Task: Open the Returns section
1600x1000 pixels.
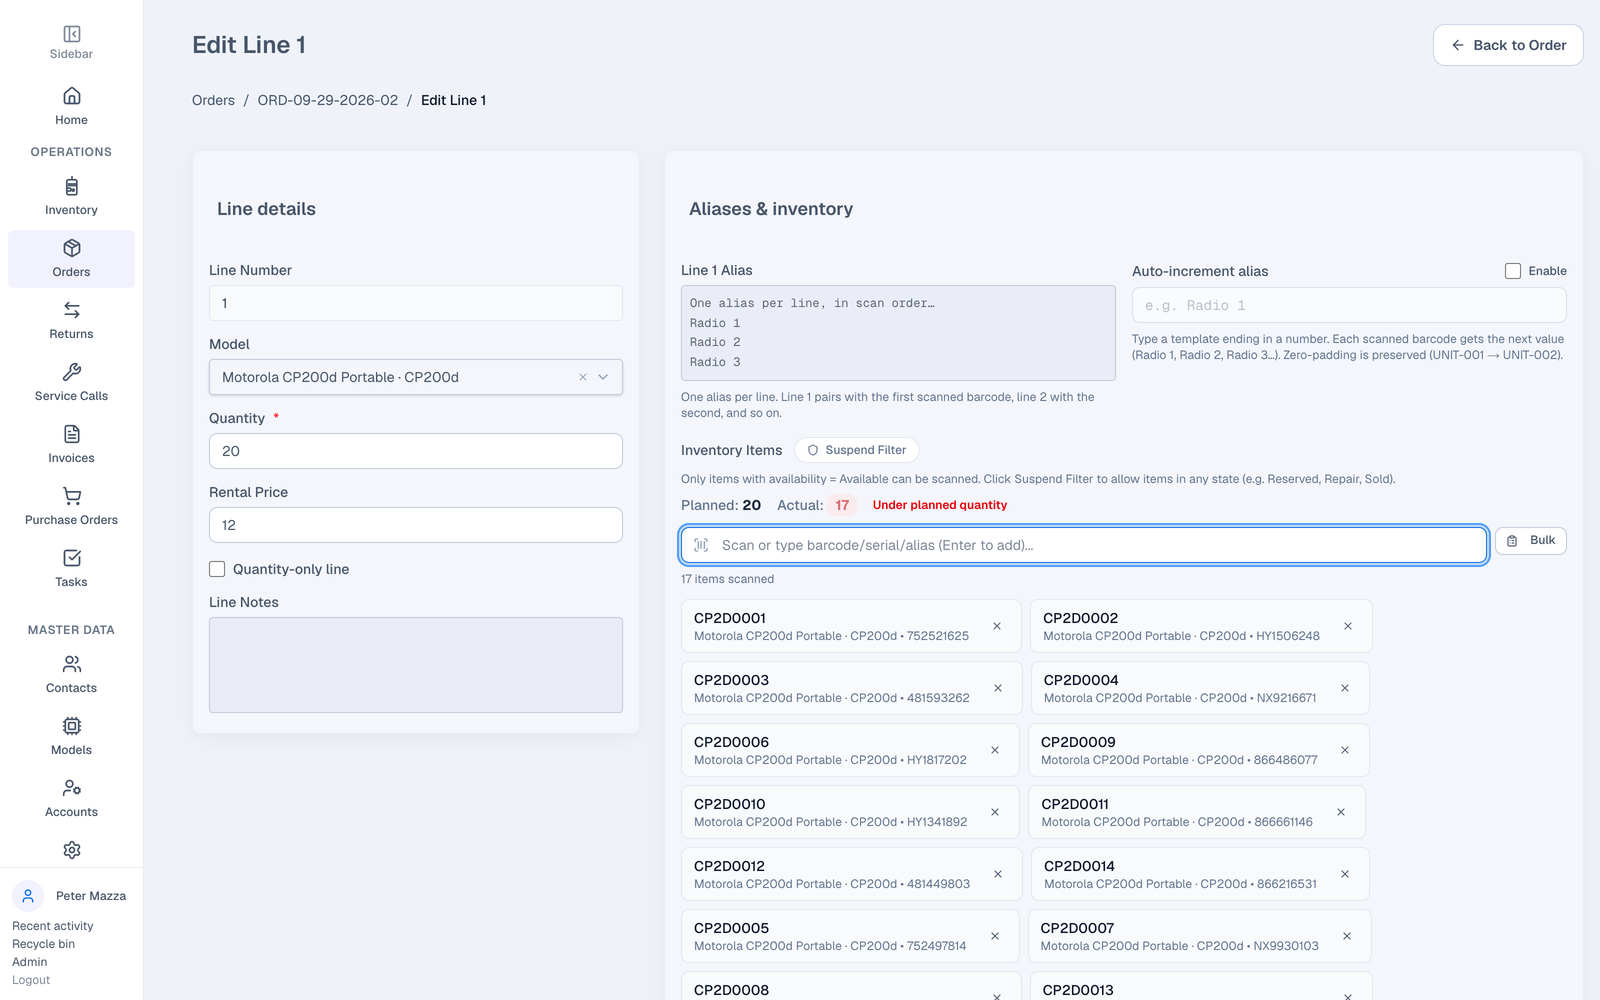Action: coord(72,321)
